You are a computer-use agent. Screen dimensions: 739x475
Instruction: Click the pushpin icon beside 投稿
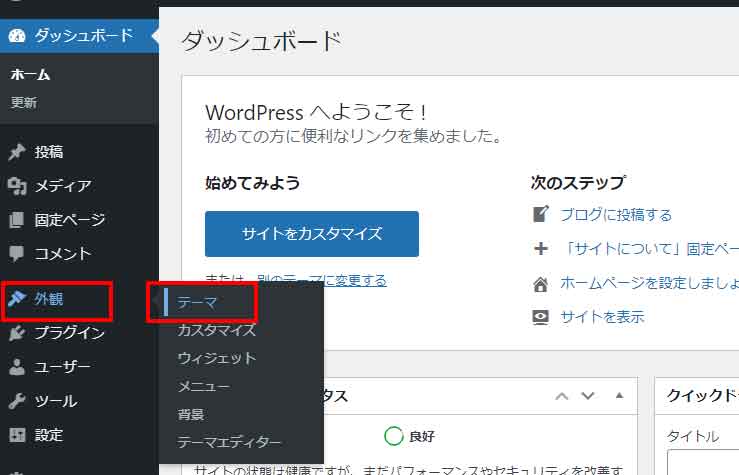tap(17, 152)
